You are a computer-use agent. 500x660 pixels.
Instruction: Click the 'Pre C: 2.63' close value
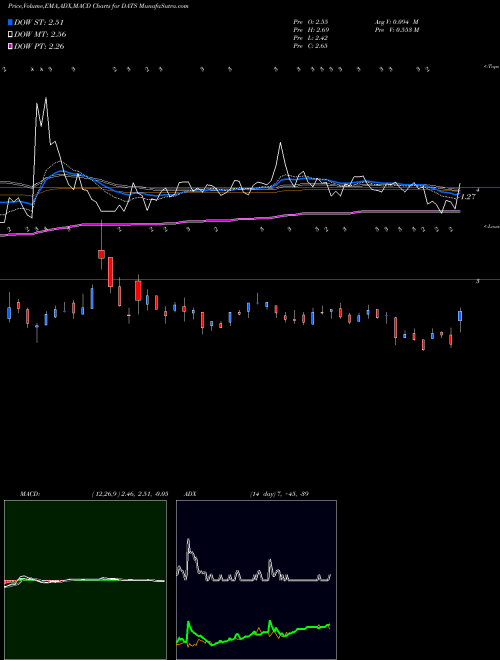click(x=311, y=45)
